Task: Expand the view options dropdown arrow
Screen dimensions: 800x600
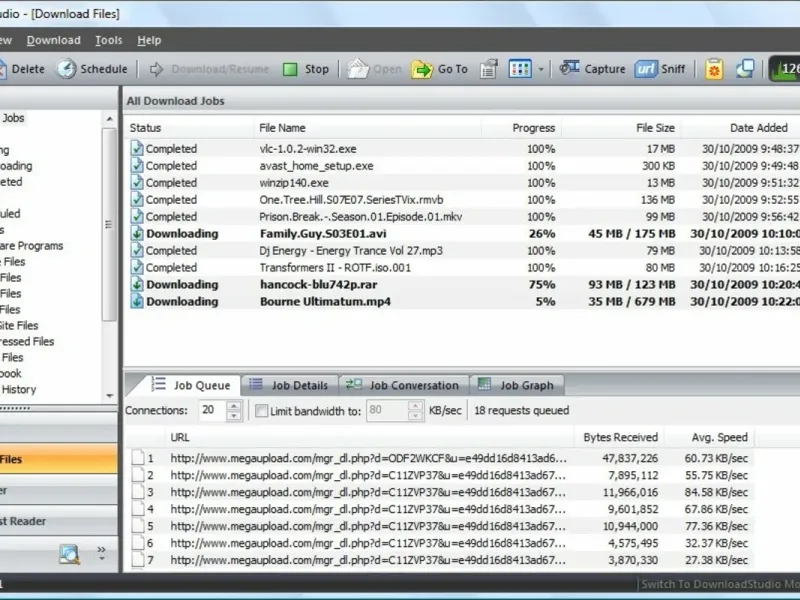Action: point(541,69)
